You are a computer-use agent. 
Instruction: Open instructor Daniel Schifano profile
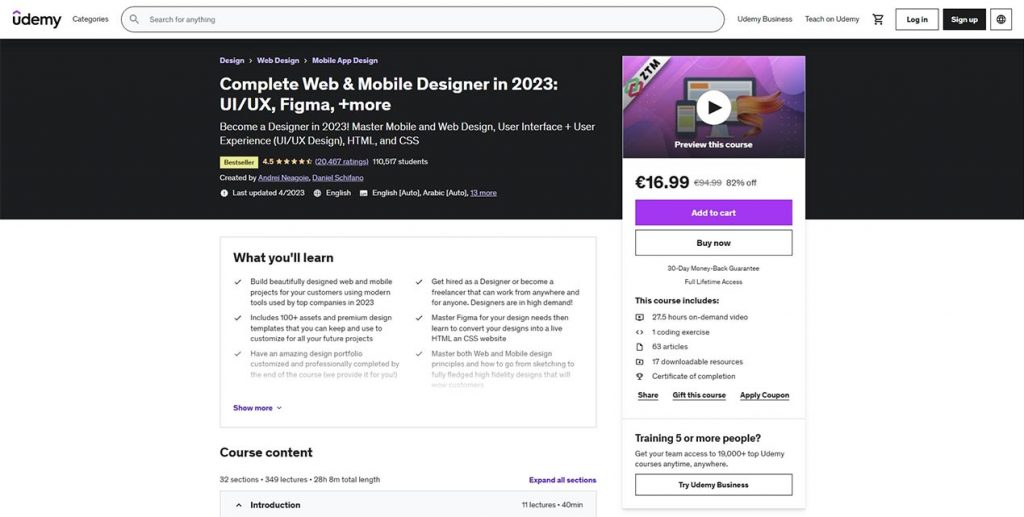338,178
